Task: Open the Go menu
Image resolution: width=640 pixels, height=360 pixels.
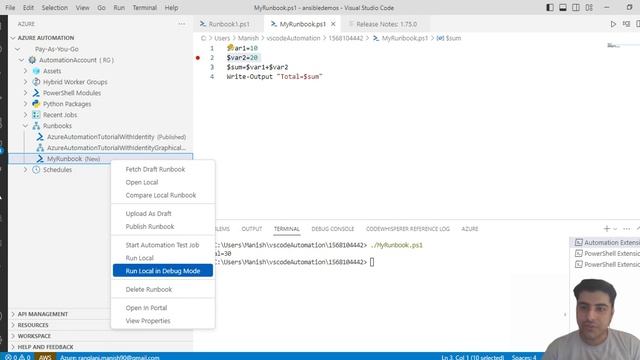Action: 101,8
